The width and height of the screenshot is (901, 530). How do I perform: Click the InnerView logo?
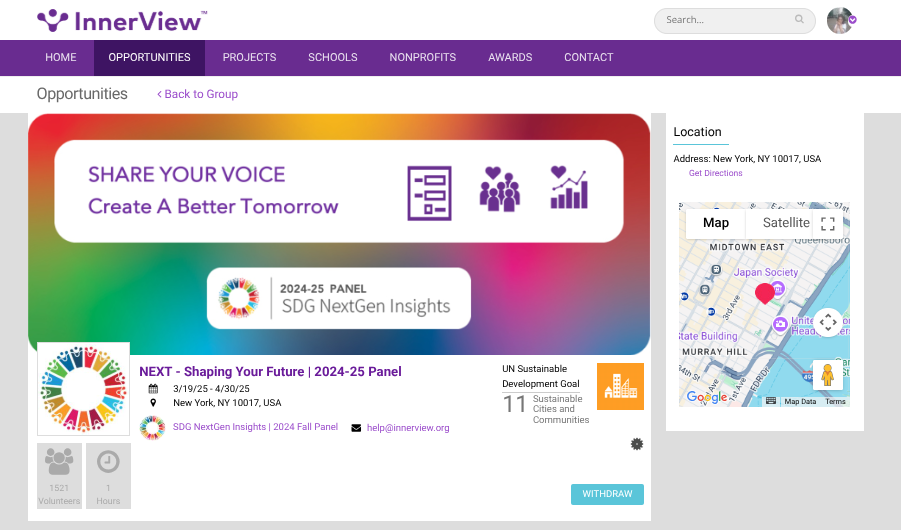(x=122, y=21)
